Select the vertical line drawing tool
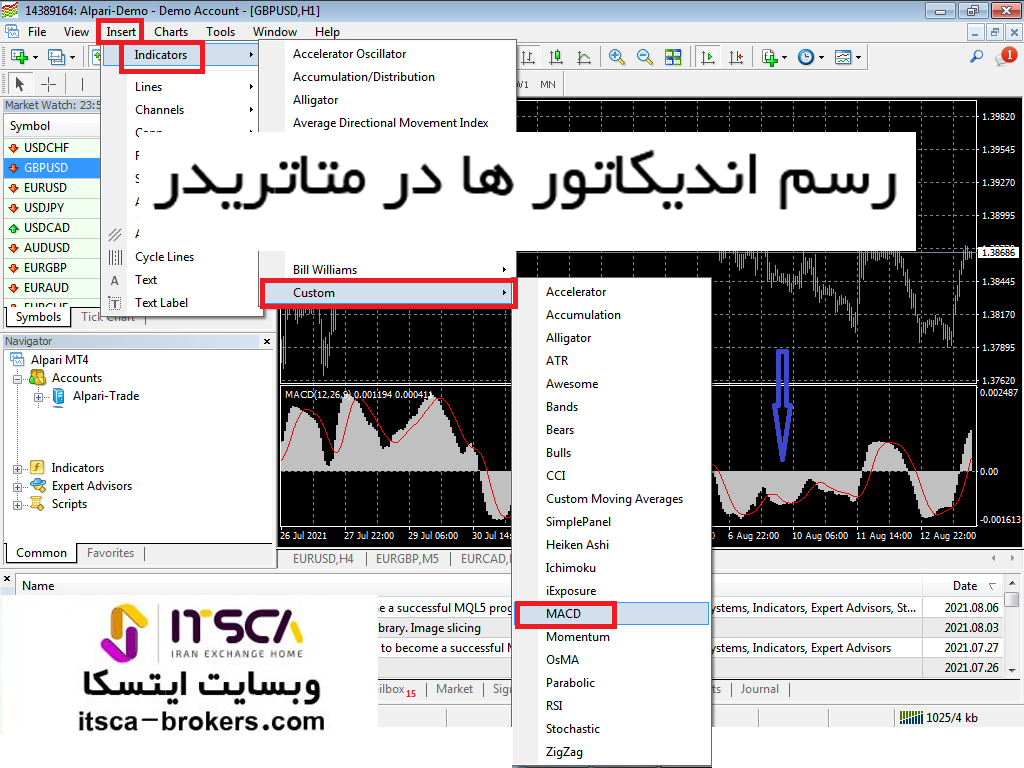 click(82, 84)
